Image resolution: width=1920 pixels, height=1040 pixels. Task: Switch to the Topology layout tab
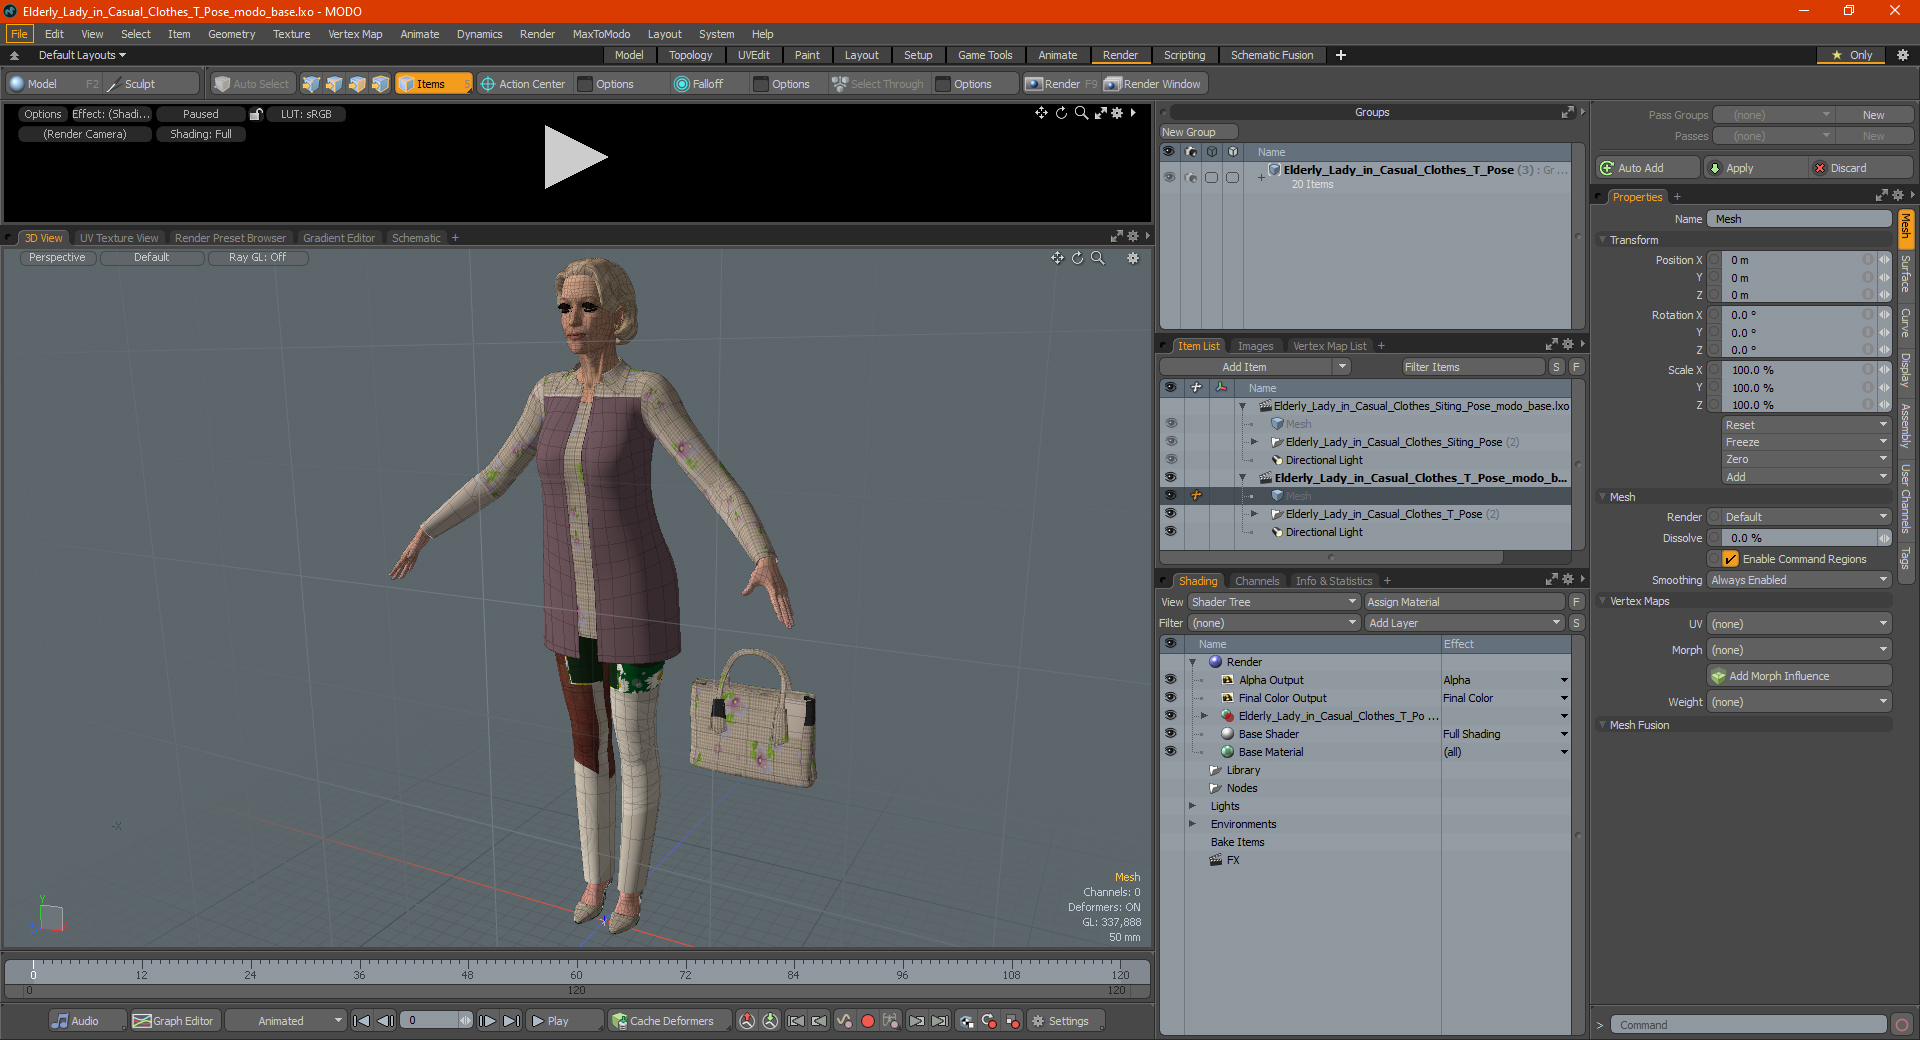(690, 55)
